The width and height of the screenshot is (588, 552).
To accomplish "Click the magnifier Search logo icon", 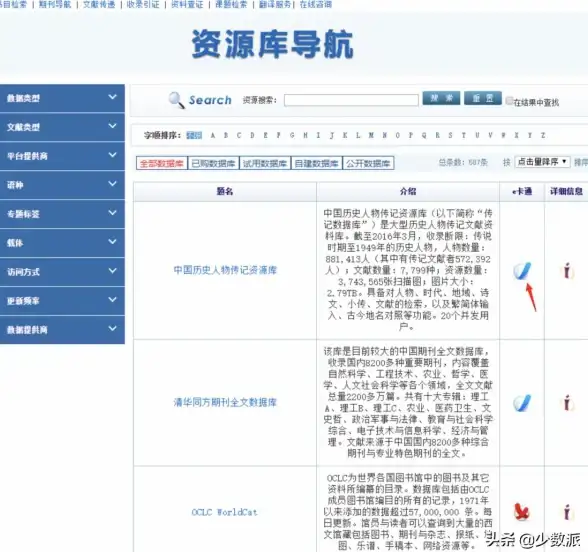I will tap(176, 100).
